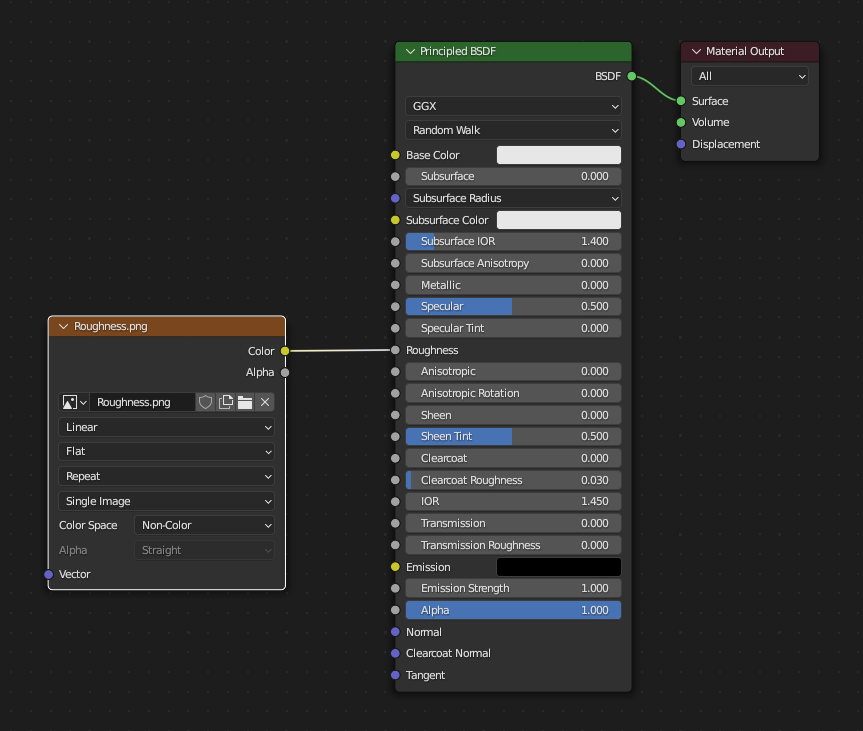The width and height of the screenshot is (863, 731).
Task: Expand the Subsurface Radius dropdown
Action: [x=513, y=198]
